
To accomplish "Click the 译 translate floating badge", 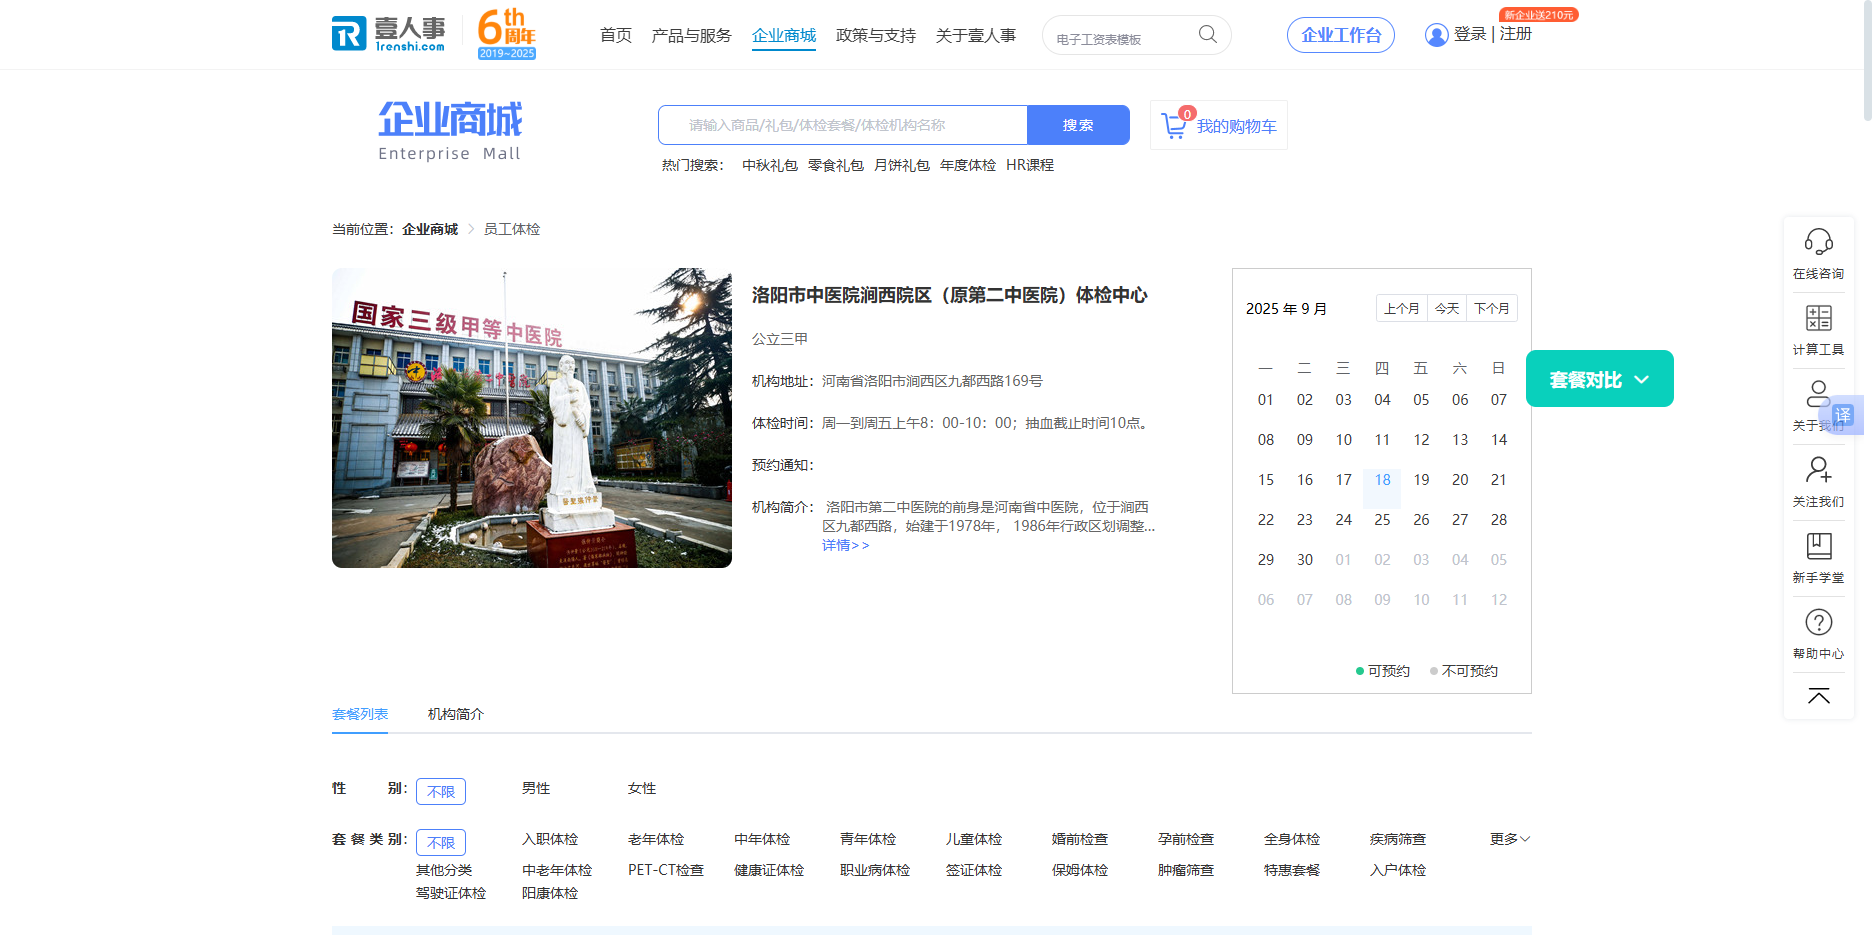I will [x=1842, y=415].
